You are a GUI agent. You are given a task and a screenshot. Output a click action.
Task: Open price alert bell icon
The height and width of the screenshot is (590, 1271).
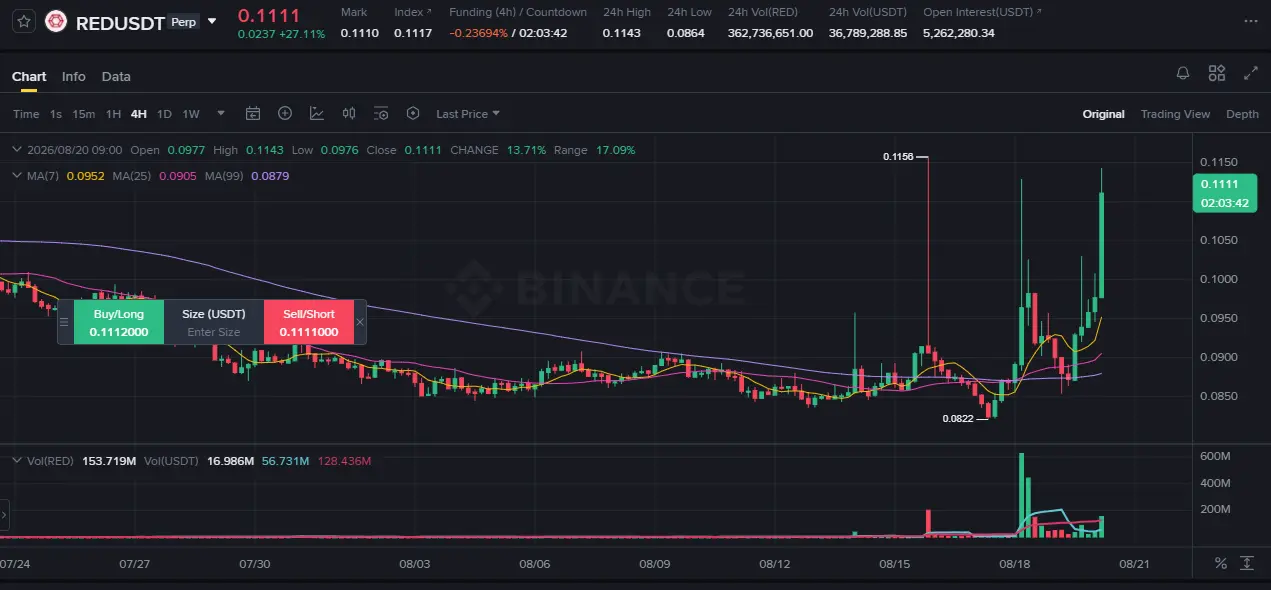[1183, 73]
